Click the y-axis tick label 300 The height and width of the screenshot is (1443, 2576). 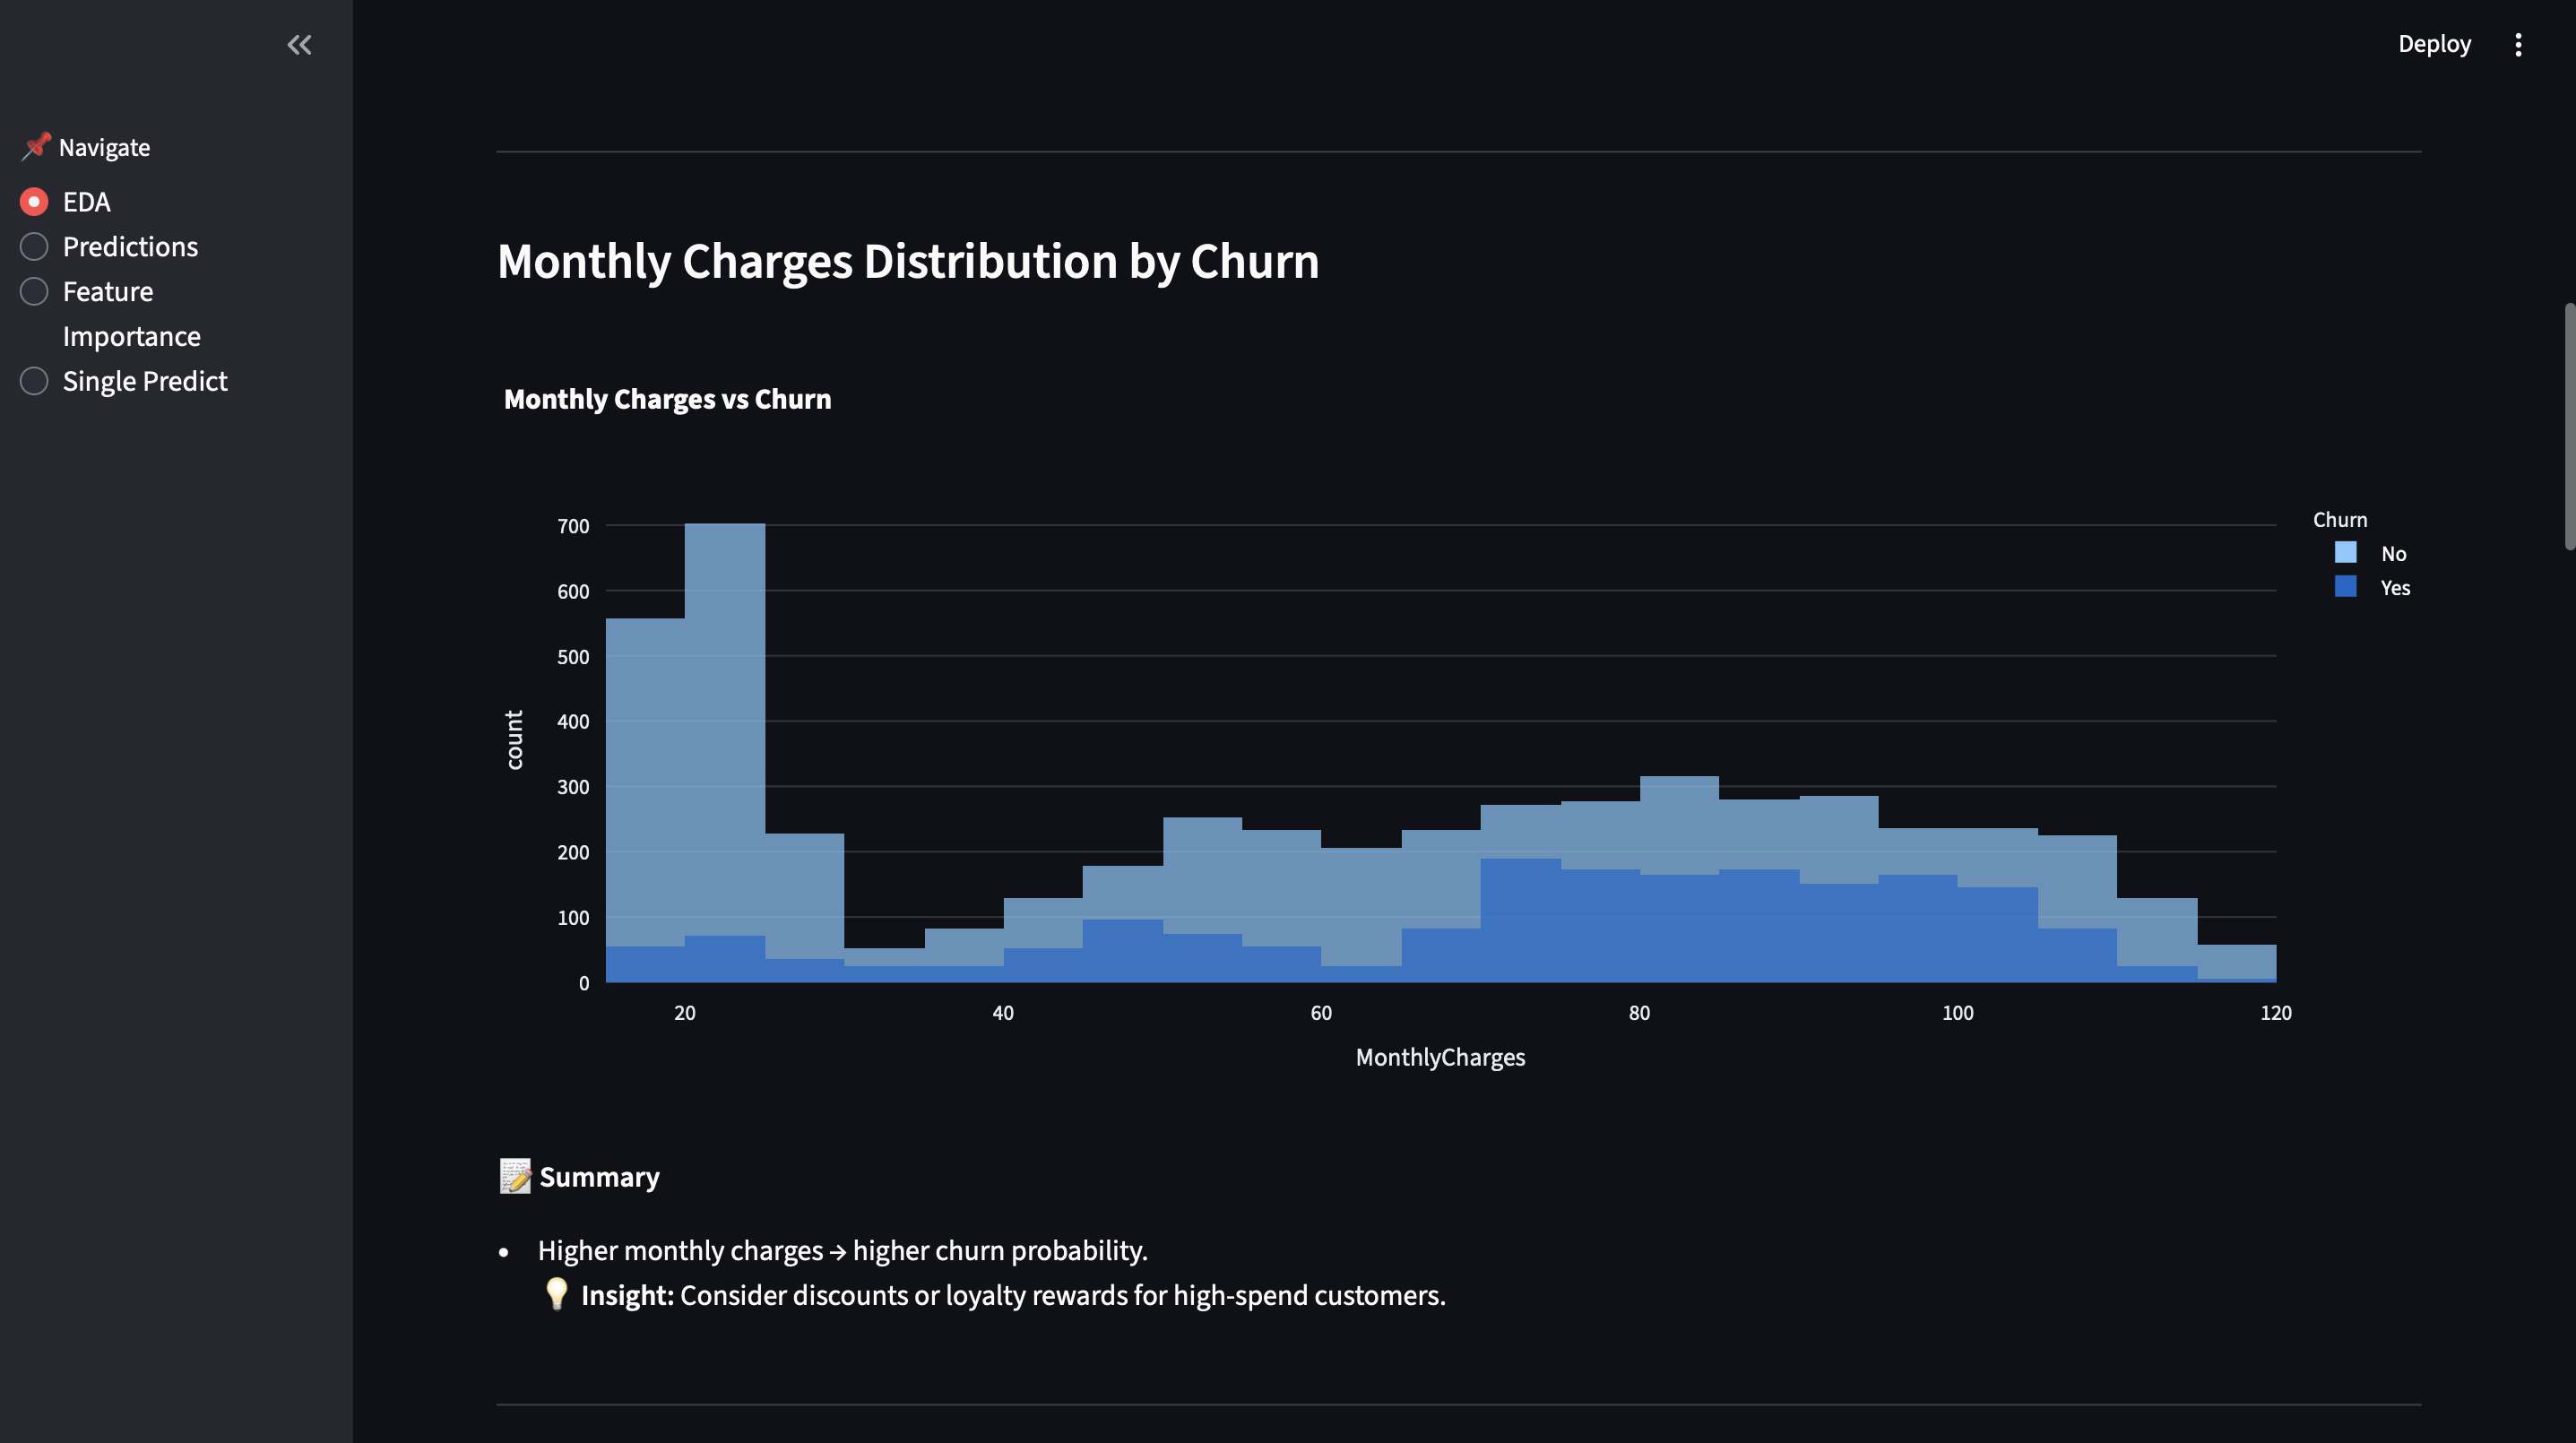pos(573,787)
